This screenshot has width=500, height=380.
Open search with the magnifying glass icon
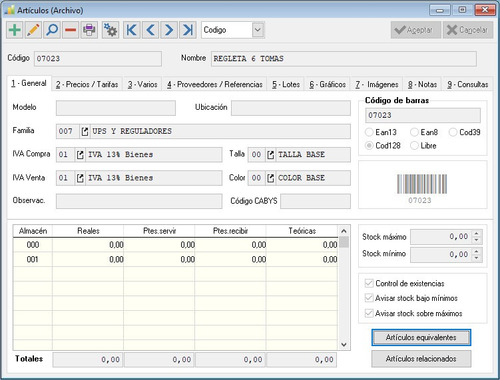52,30
